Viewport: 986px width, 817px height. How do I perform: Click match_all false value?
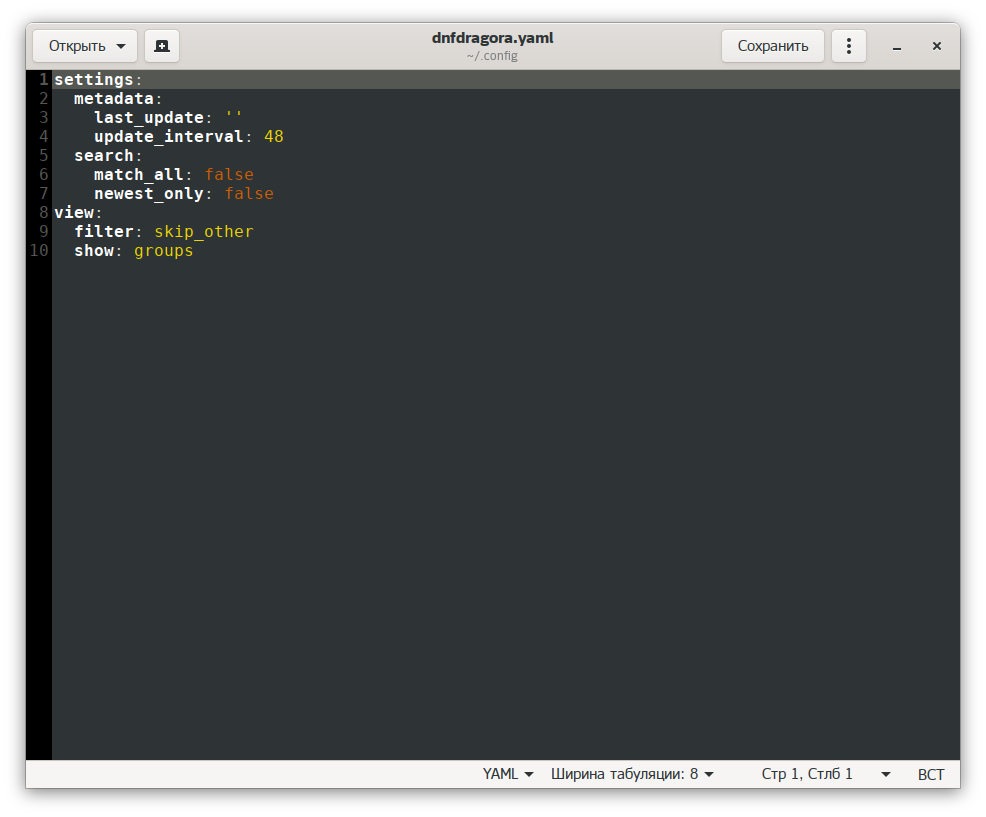click(230, 174)
